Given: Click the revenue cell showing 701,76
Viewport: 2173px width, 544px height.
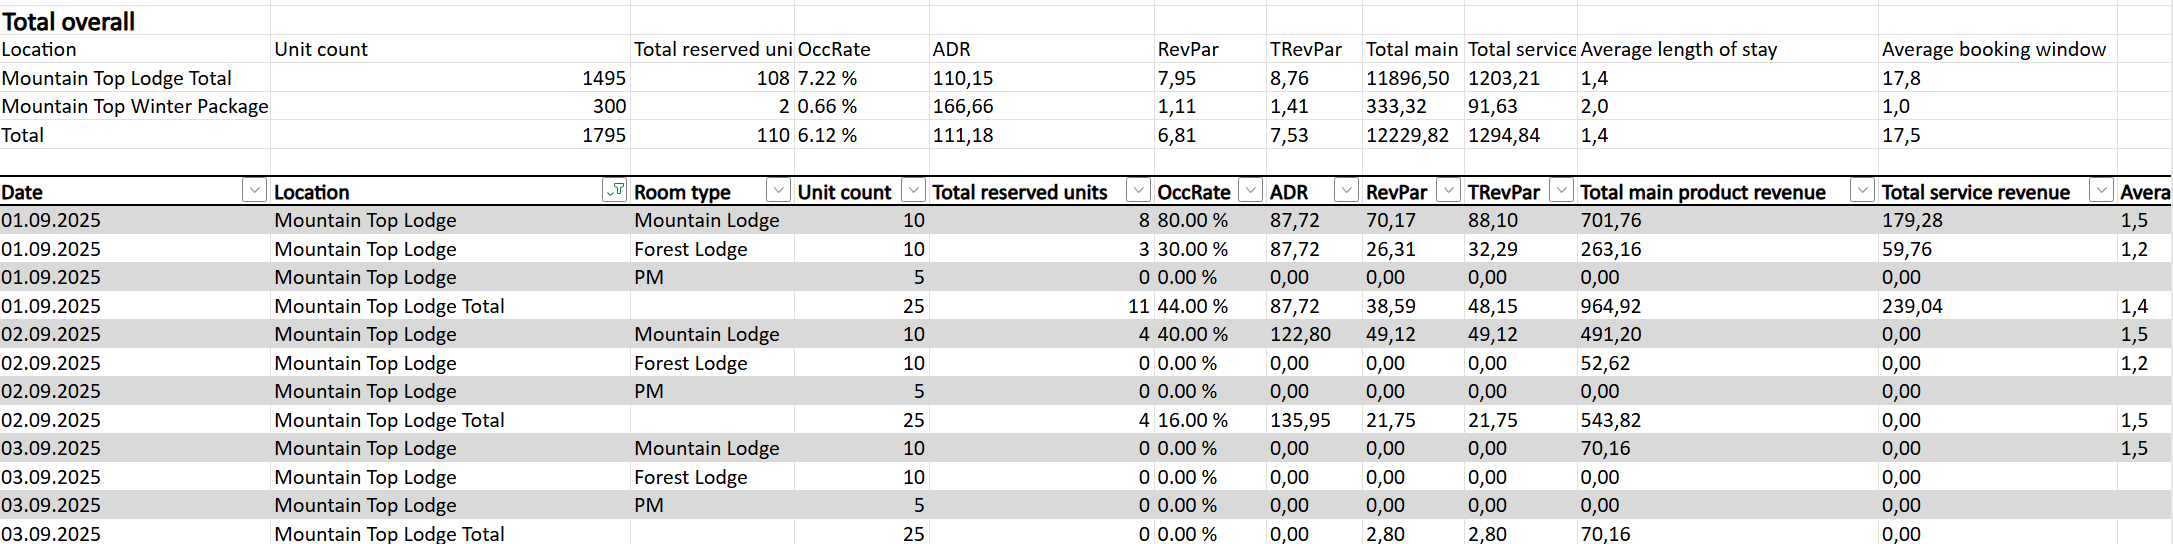Looking at the screenshot, I should (1611, 220).
